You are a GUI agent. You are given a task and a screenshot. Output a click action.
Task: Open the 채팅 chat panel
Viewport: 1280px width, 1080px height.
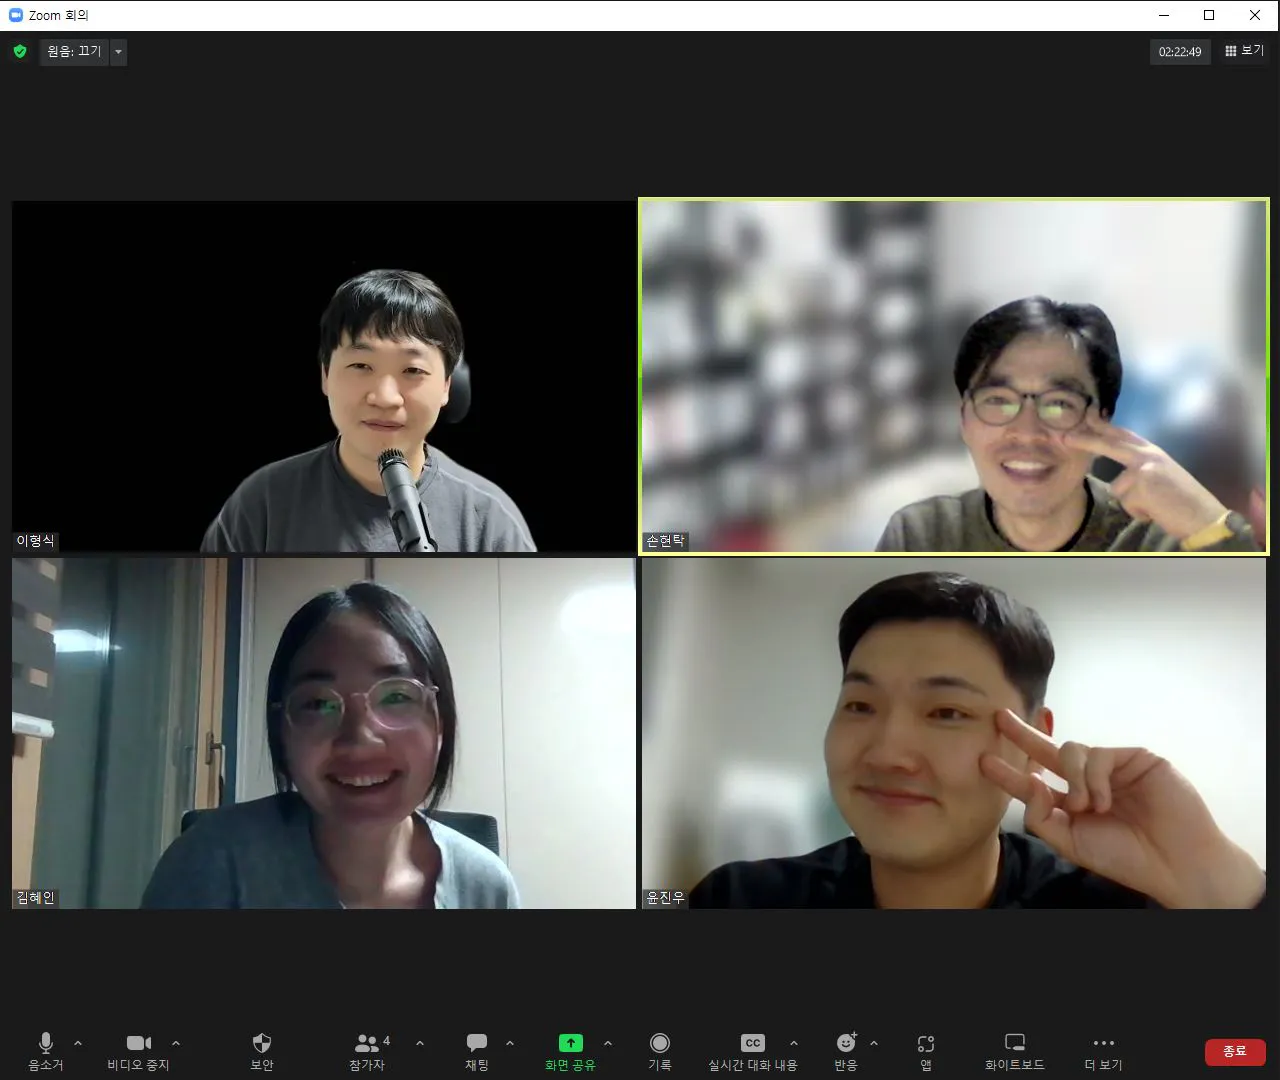pyautogui.click(x=477, y=1051)
